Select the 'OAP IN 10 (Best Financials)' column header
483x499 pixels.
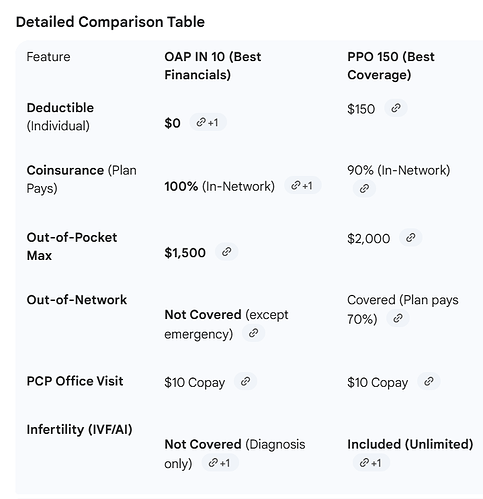(213, 66)
